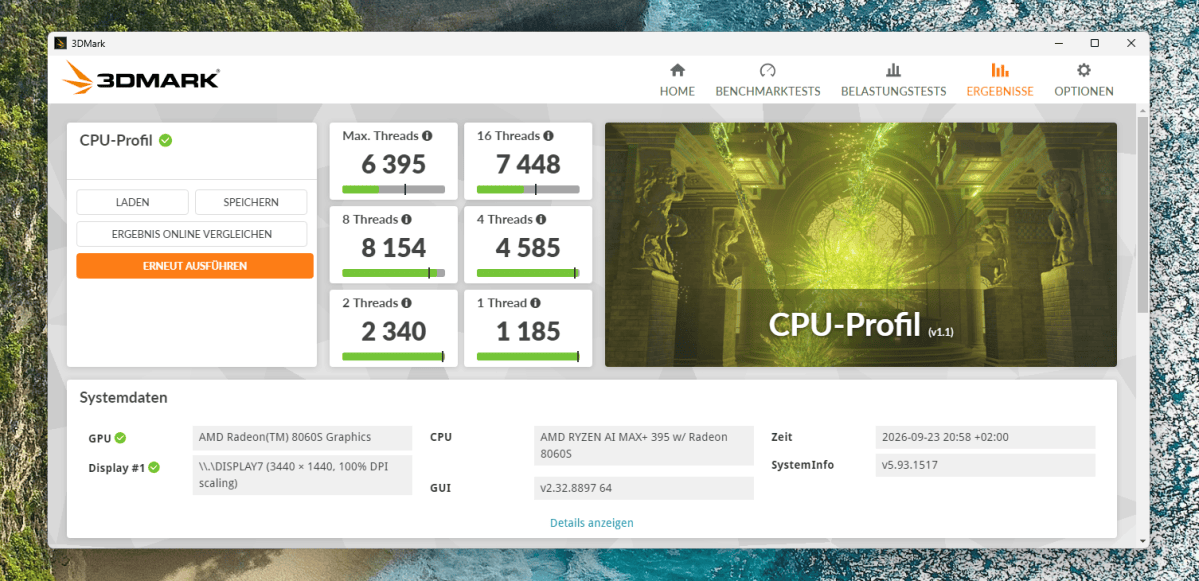
Task: Click the CPU-Profil (v1.1) image caption
Action: pos(861,326)
